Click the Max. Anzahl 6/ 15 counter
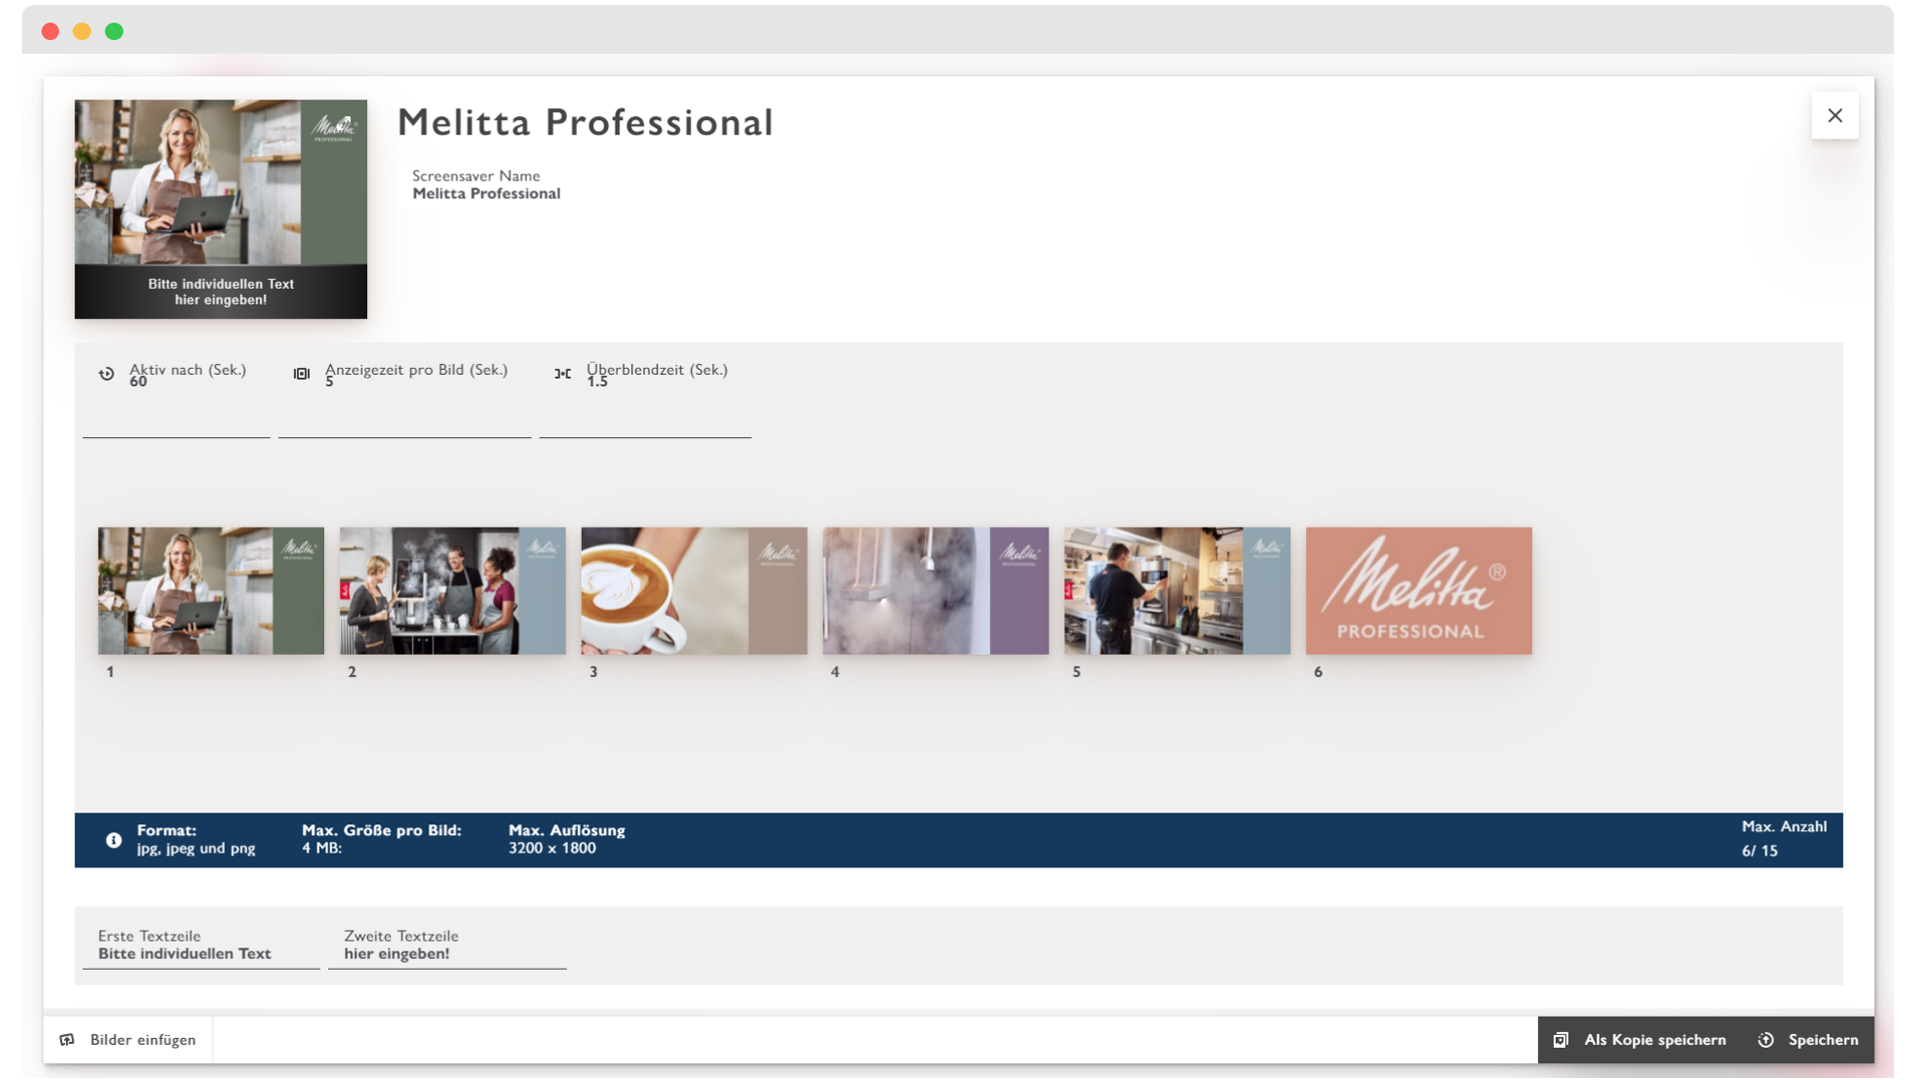 (1784, 838)
